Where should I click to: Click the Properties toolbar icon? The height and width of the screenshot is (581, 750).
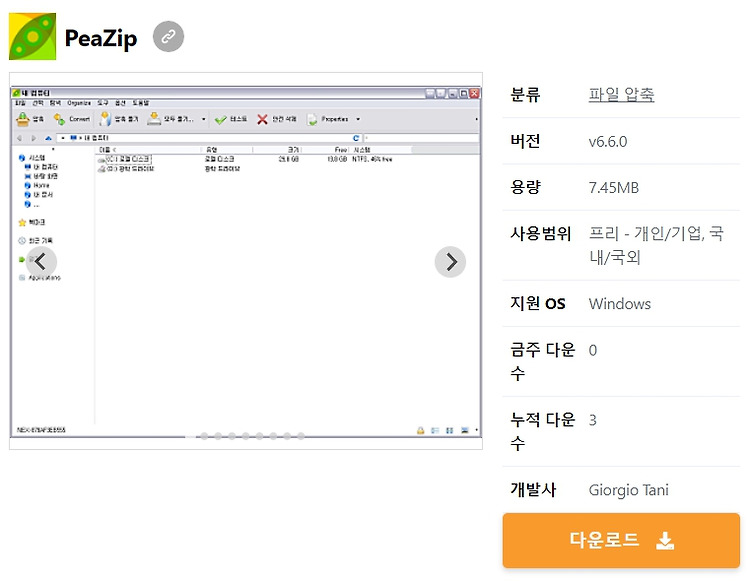coord(312,119)
